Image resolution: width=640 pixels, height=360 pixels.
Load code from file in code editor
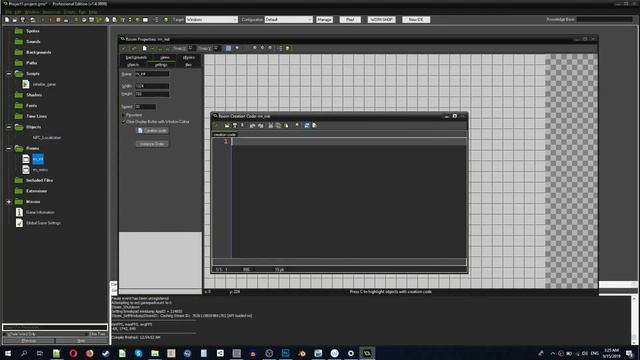227,125
